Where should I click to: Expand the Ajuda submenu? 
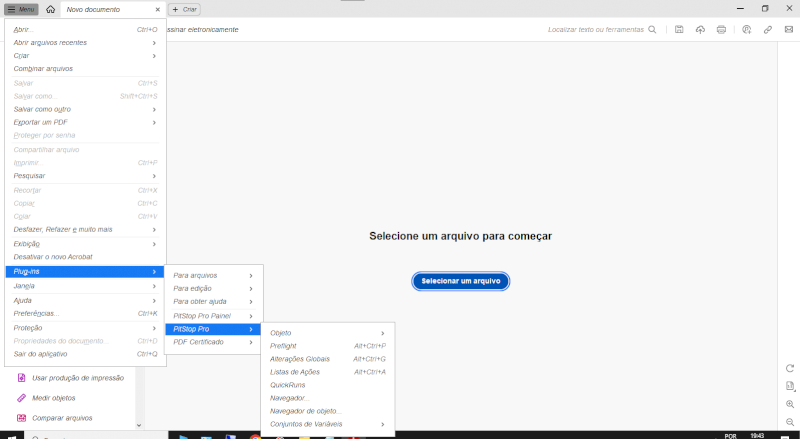(x=85, y=300)
